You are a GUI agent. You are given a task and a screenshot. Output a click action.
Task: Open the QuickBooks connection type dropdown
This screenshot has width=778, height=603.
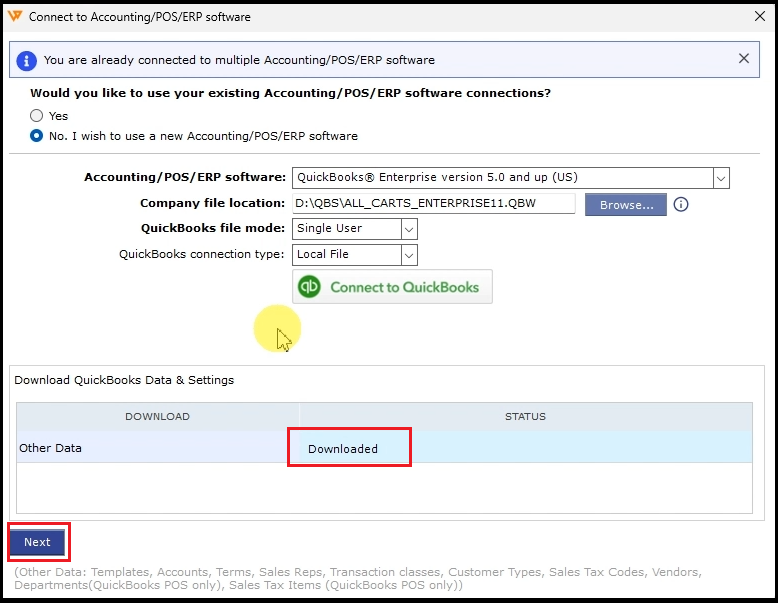(x=408, y=255)
